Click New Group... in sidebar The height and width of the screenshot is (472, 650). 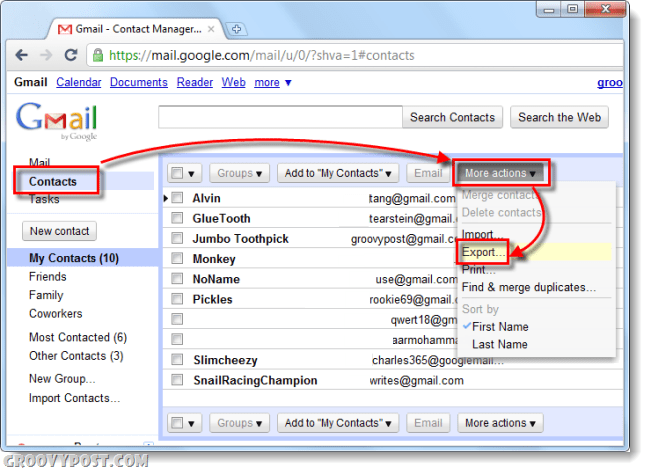(x=62, y=379)
